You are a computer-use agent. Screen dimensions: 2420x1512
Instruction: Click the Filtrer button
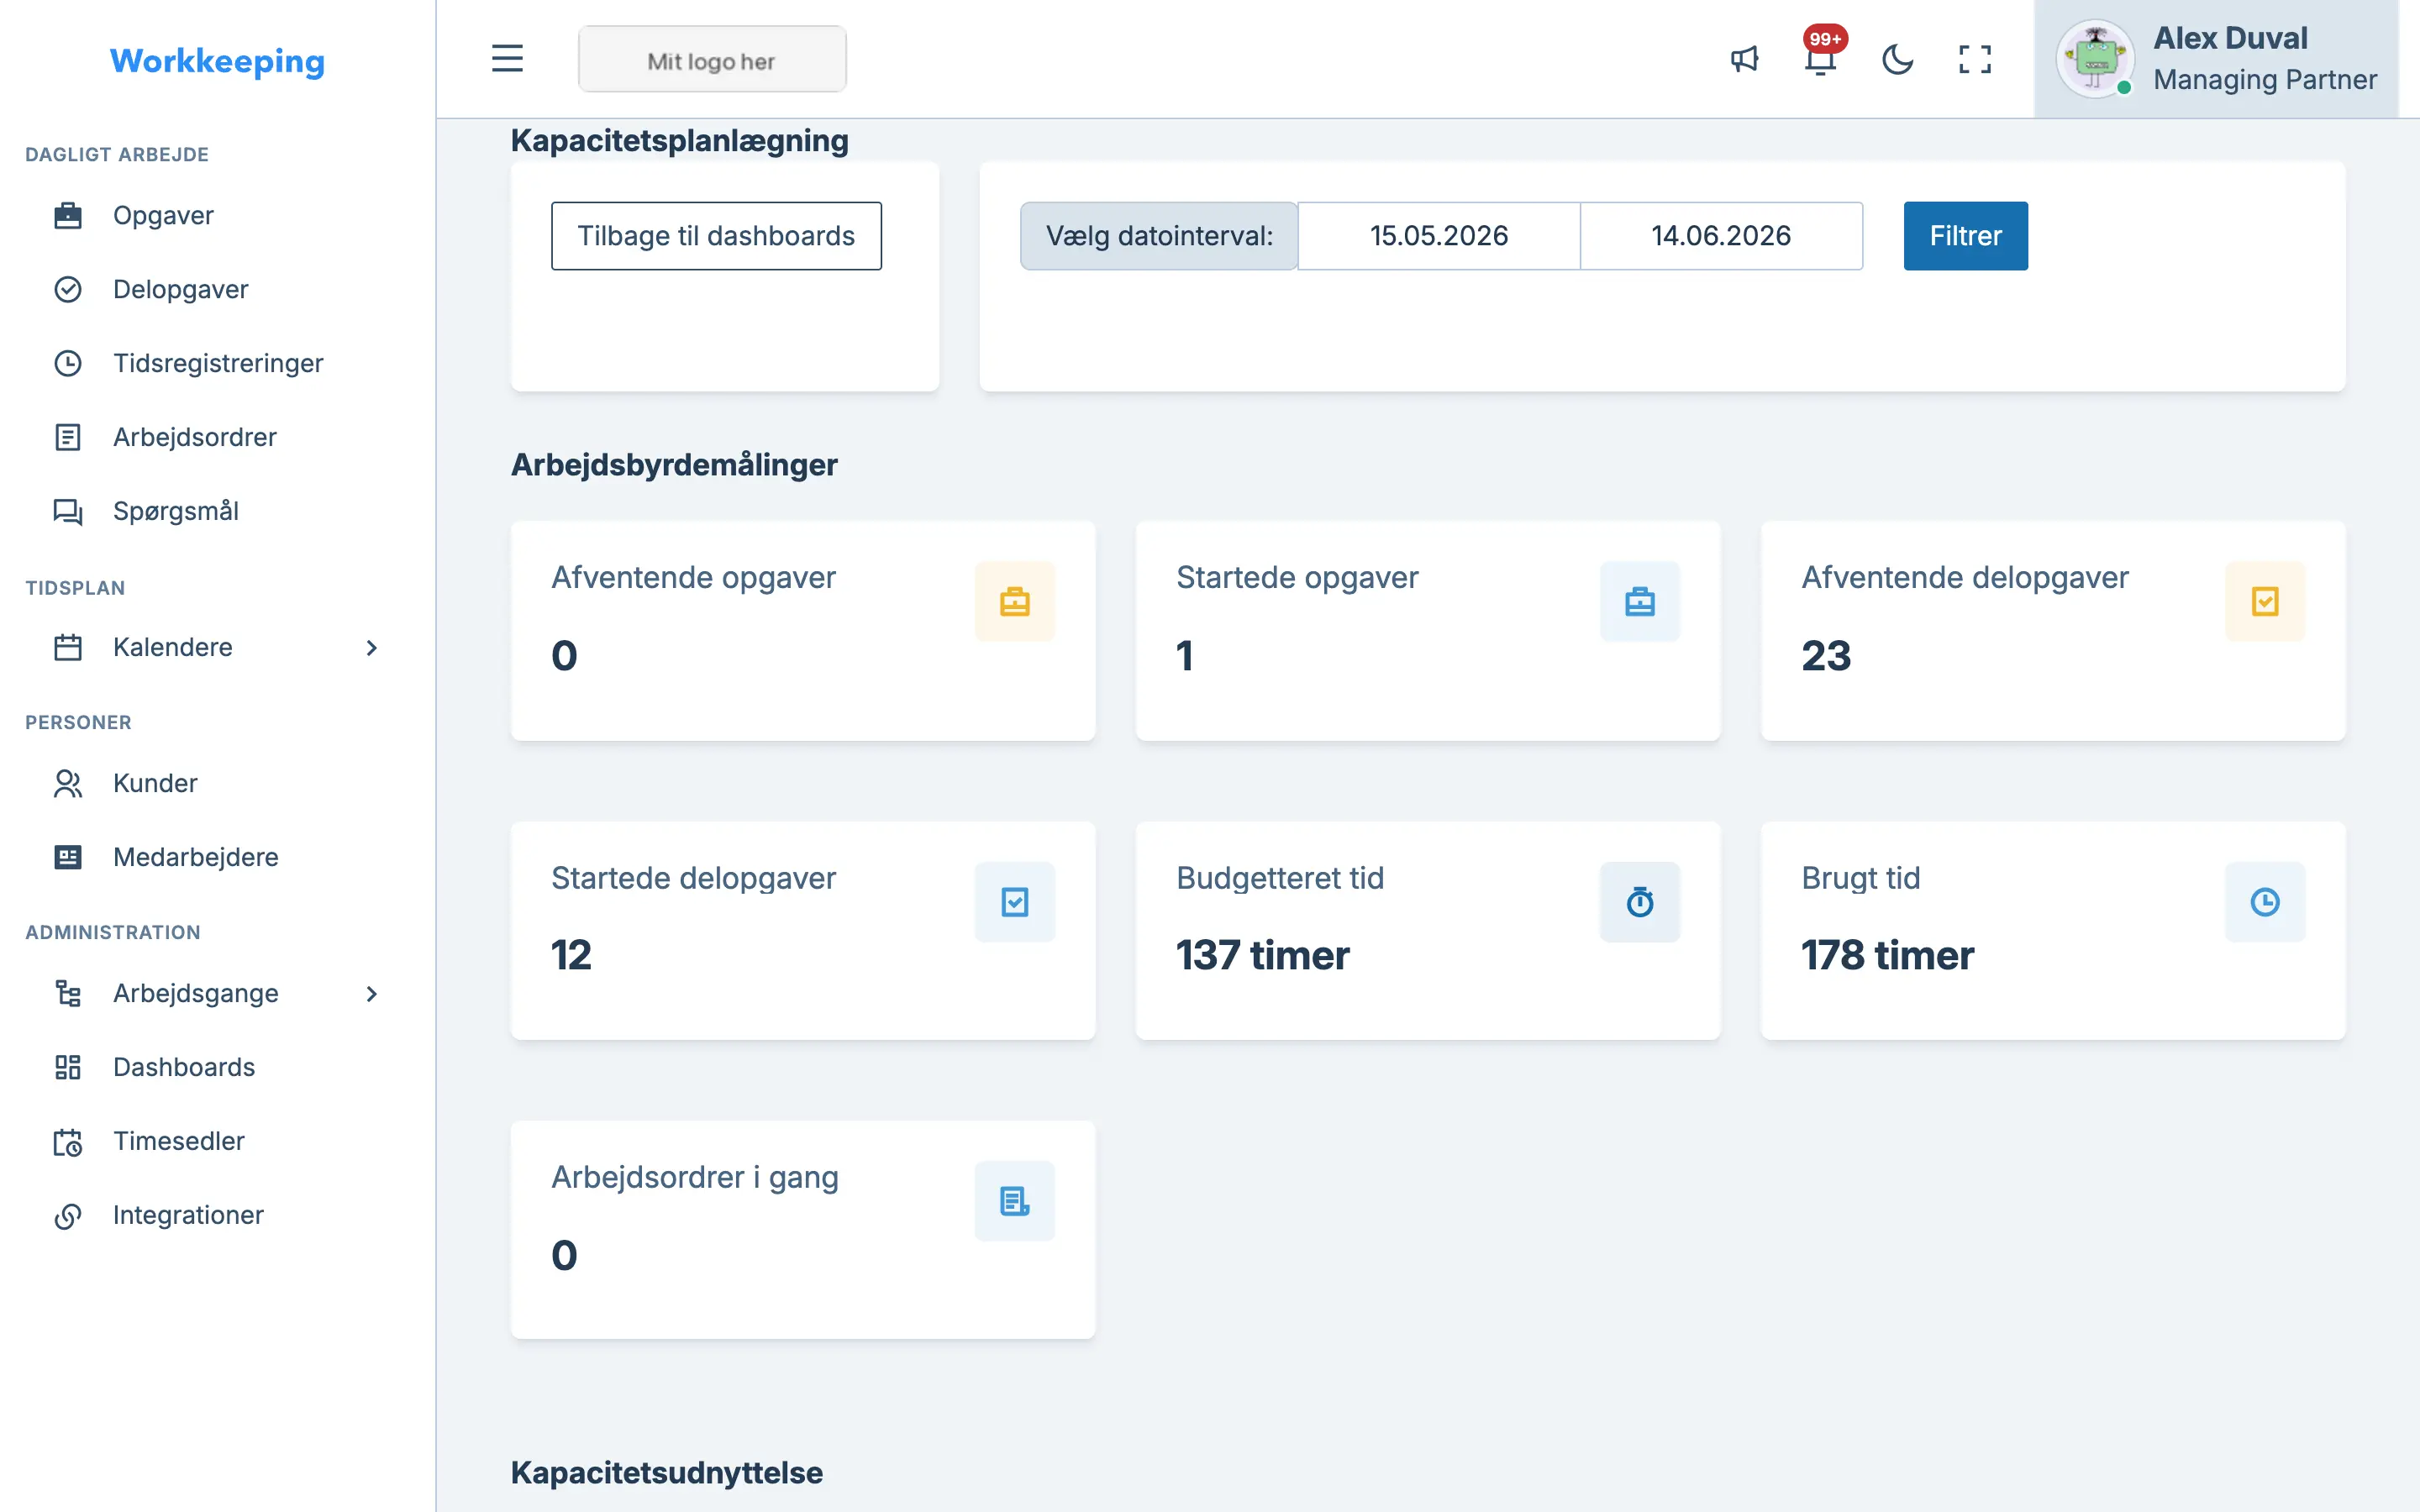coord(1965,236)
